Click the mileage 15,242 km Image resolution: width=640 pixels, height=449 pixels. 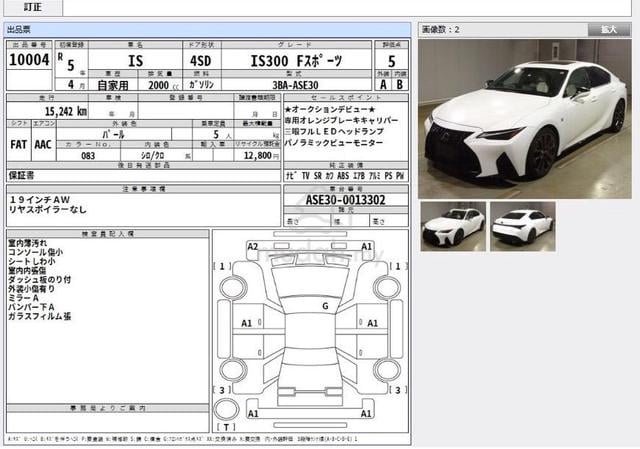point(66,111)
